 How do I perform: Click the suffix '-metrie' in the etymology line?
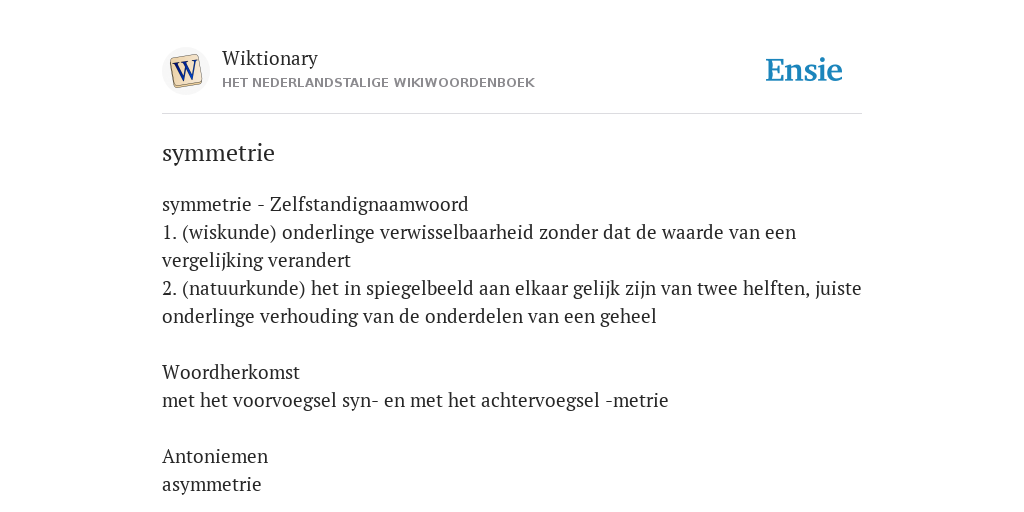click(x=637, y=400)
